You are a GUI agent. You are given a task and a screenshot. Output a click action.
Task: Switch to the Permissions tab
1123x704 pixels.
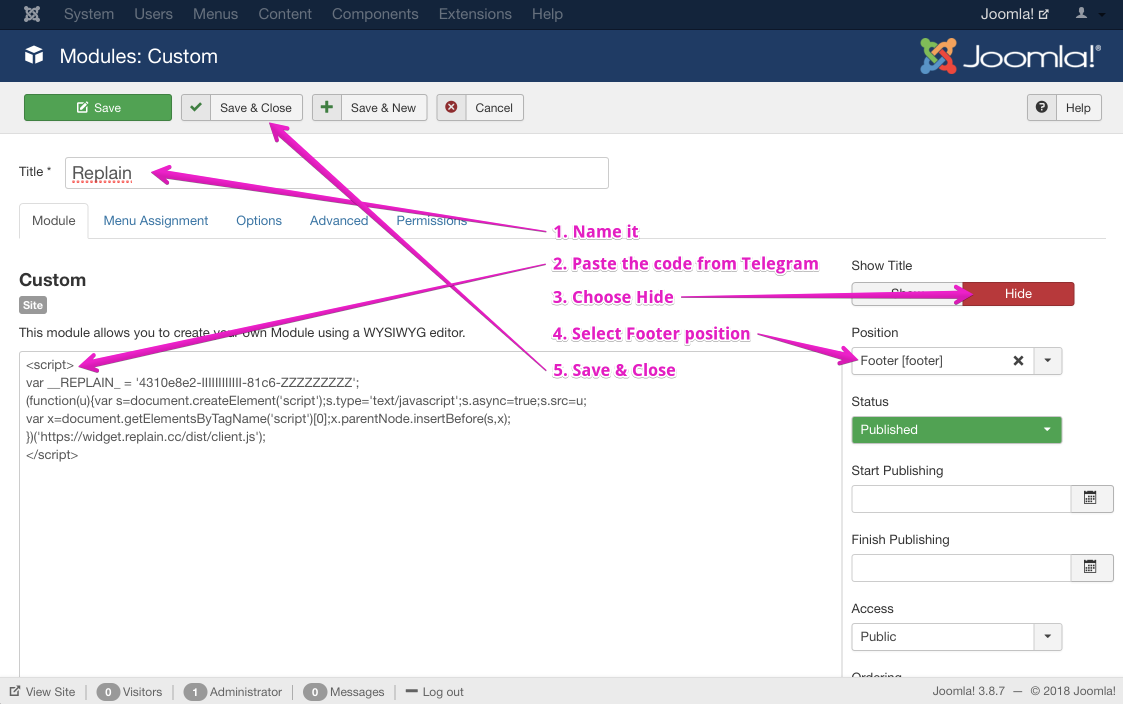click(x=431, y=221)
